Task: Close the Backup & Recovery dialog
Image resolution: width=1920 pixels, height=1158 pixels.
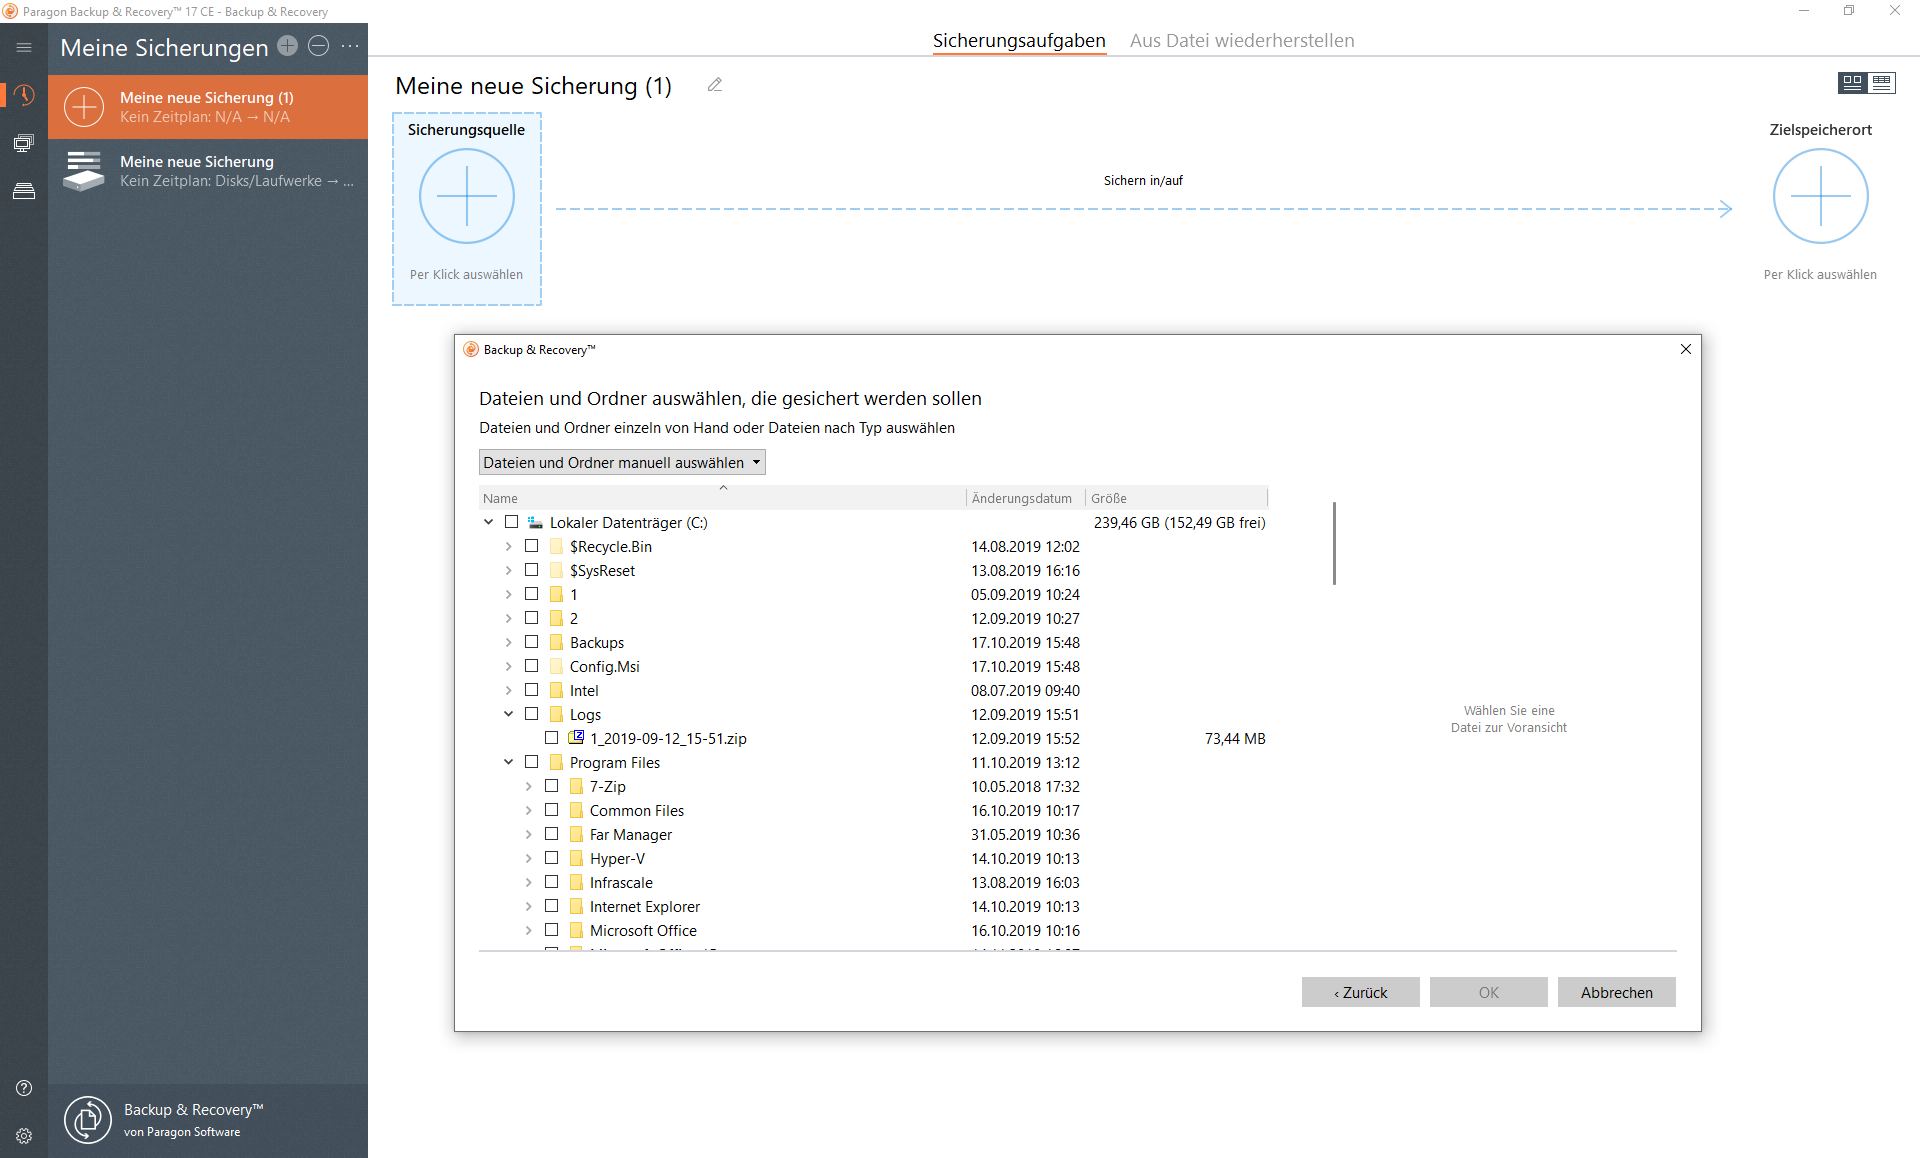Action: click(1686, 349)
